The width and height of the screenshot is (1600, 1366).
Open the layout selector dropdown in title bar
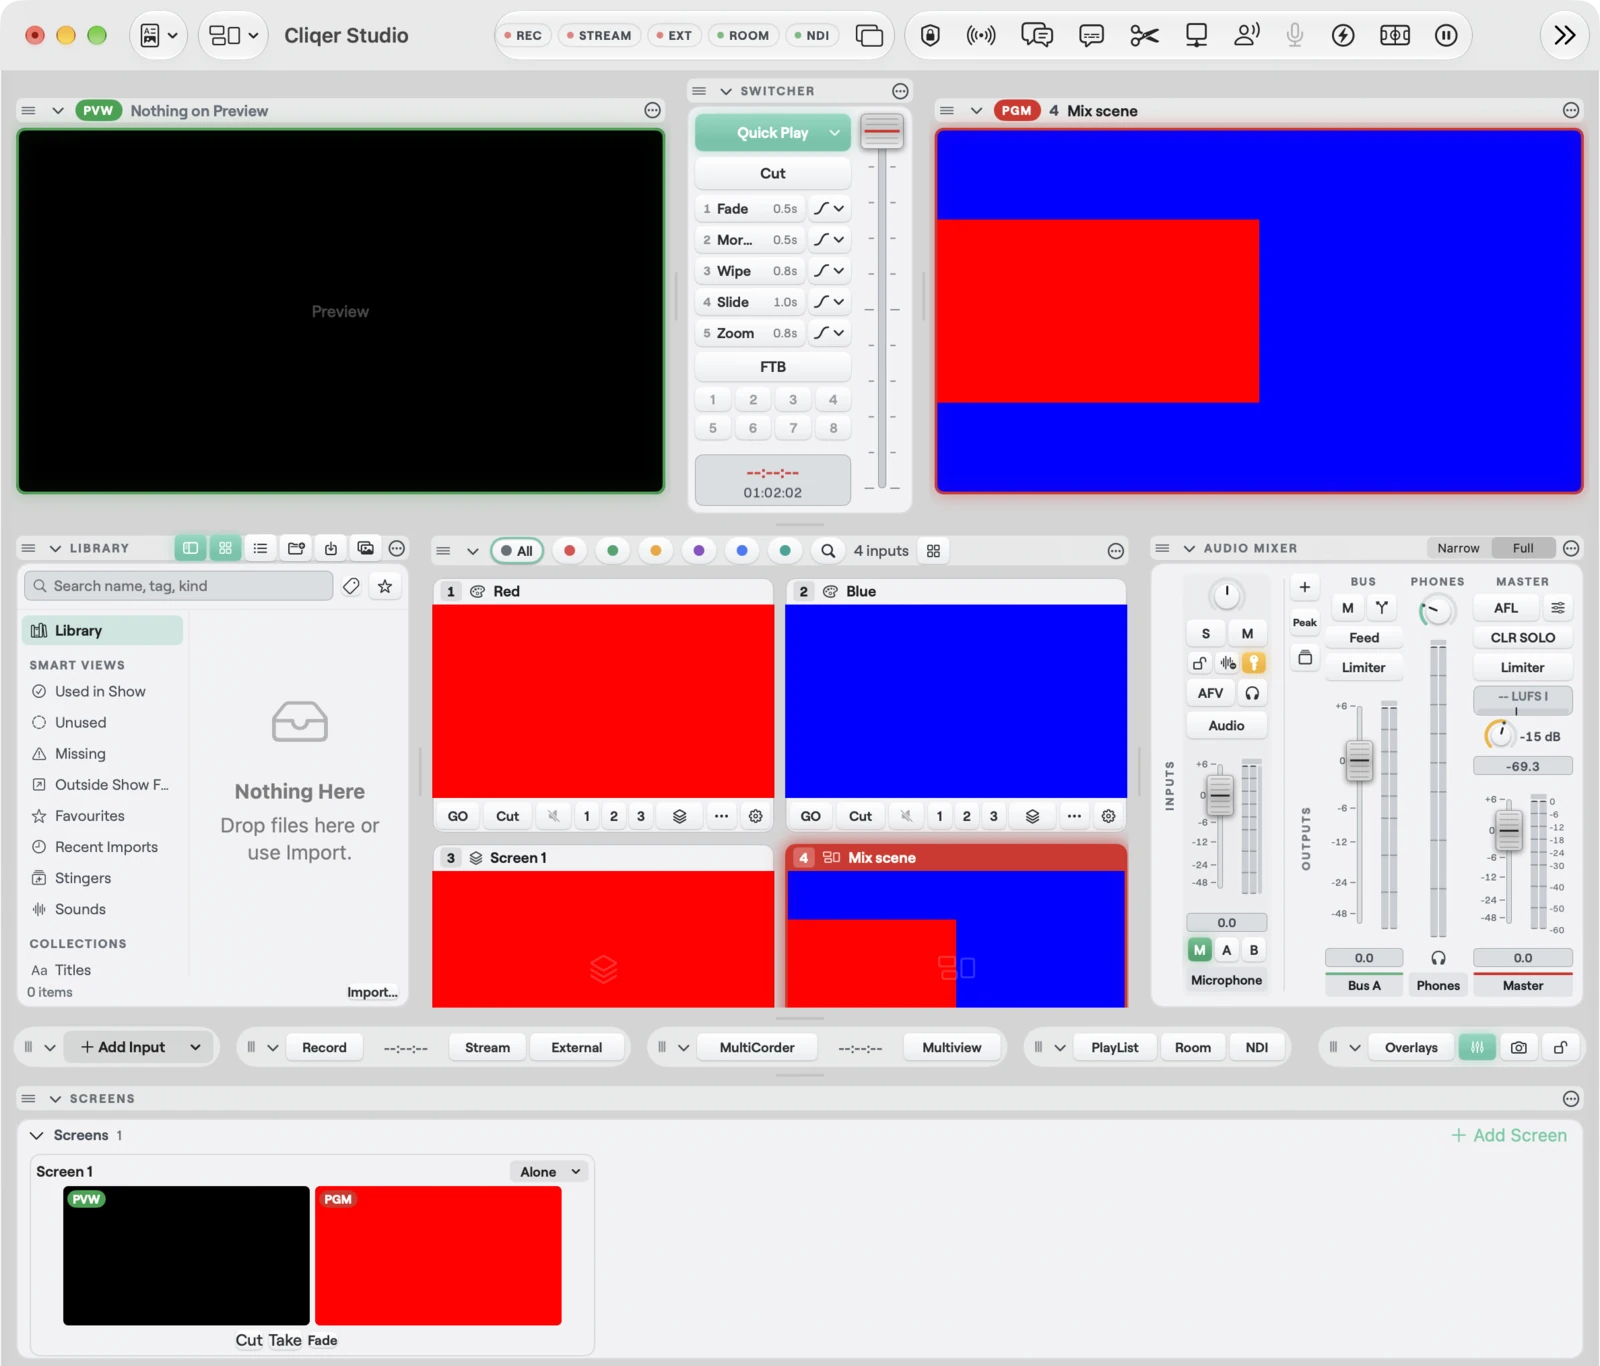pyautogui.click(x=233, y=36)
